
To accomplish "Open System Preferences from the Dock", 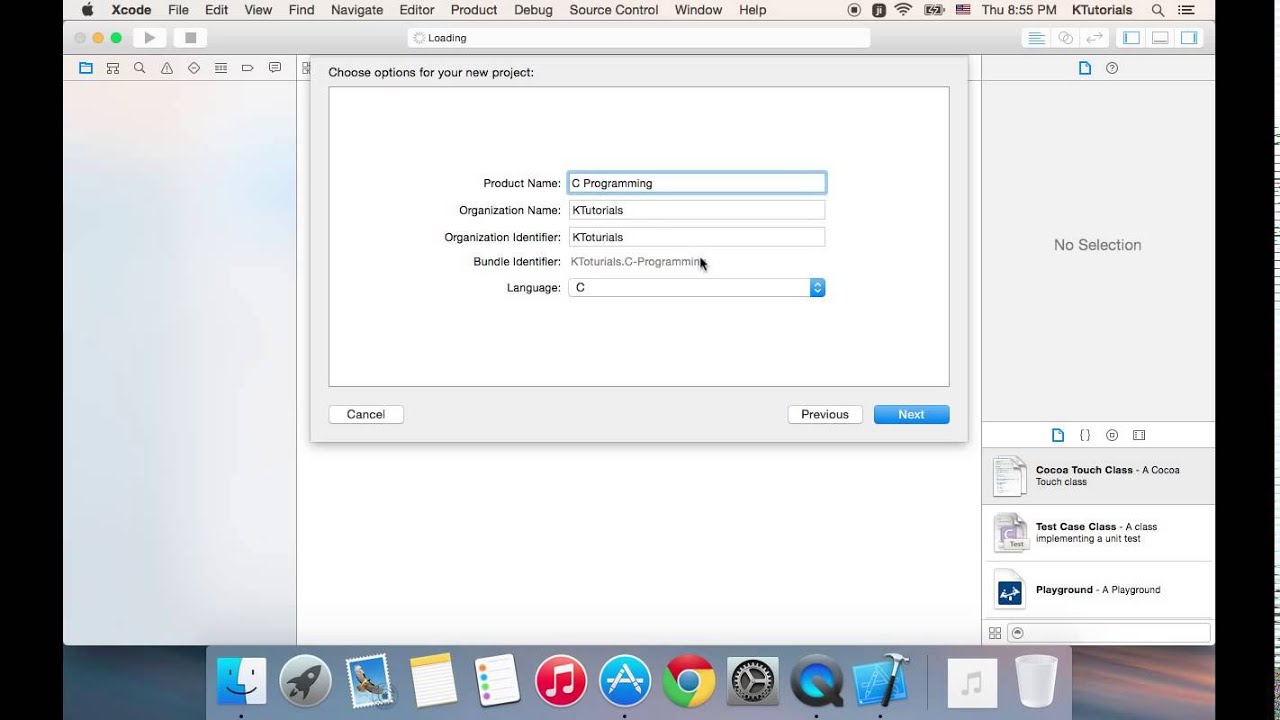I will [x=753, y=681].
